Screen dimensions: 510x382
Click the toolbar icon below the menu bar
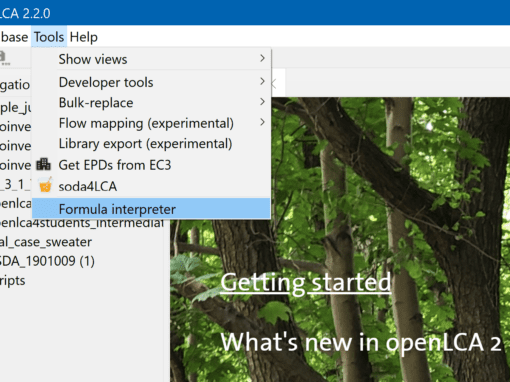(x=4, y=58)
